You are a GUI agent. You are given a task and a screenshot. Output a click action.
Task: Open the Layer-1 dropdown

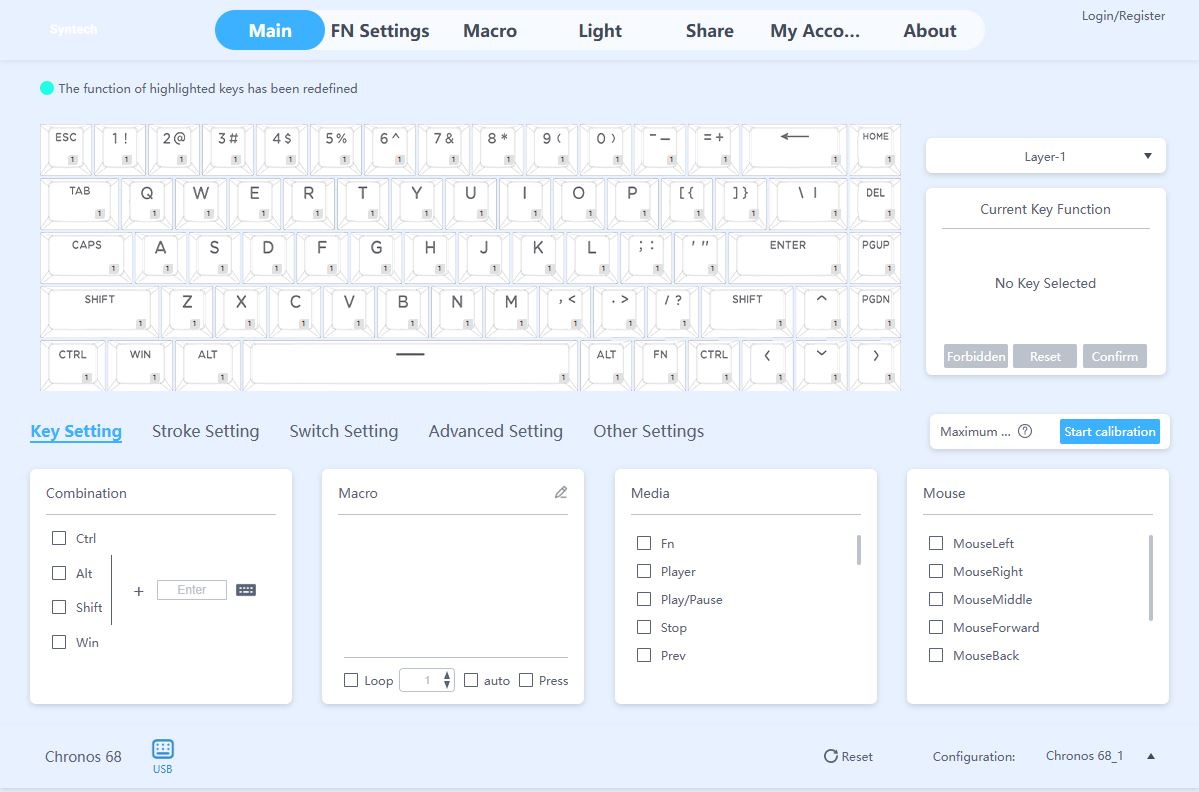[x=1045, y=156]
